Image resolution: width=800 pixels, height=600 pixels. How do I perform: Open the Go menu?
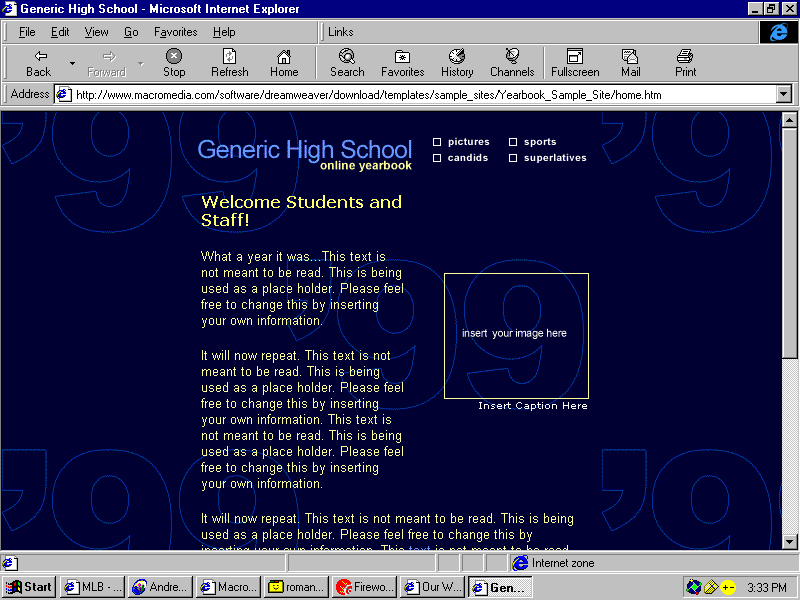tap(131, 32)
